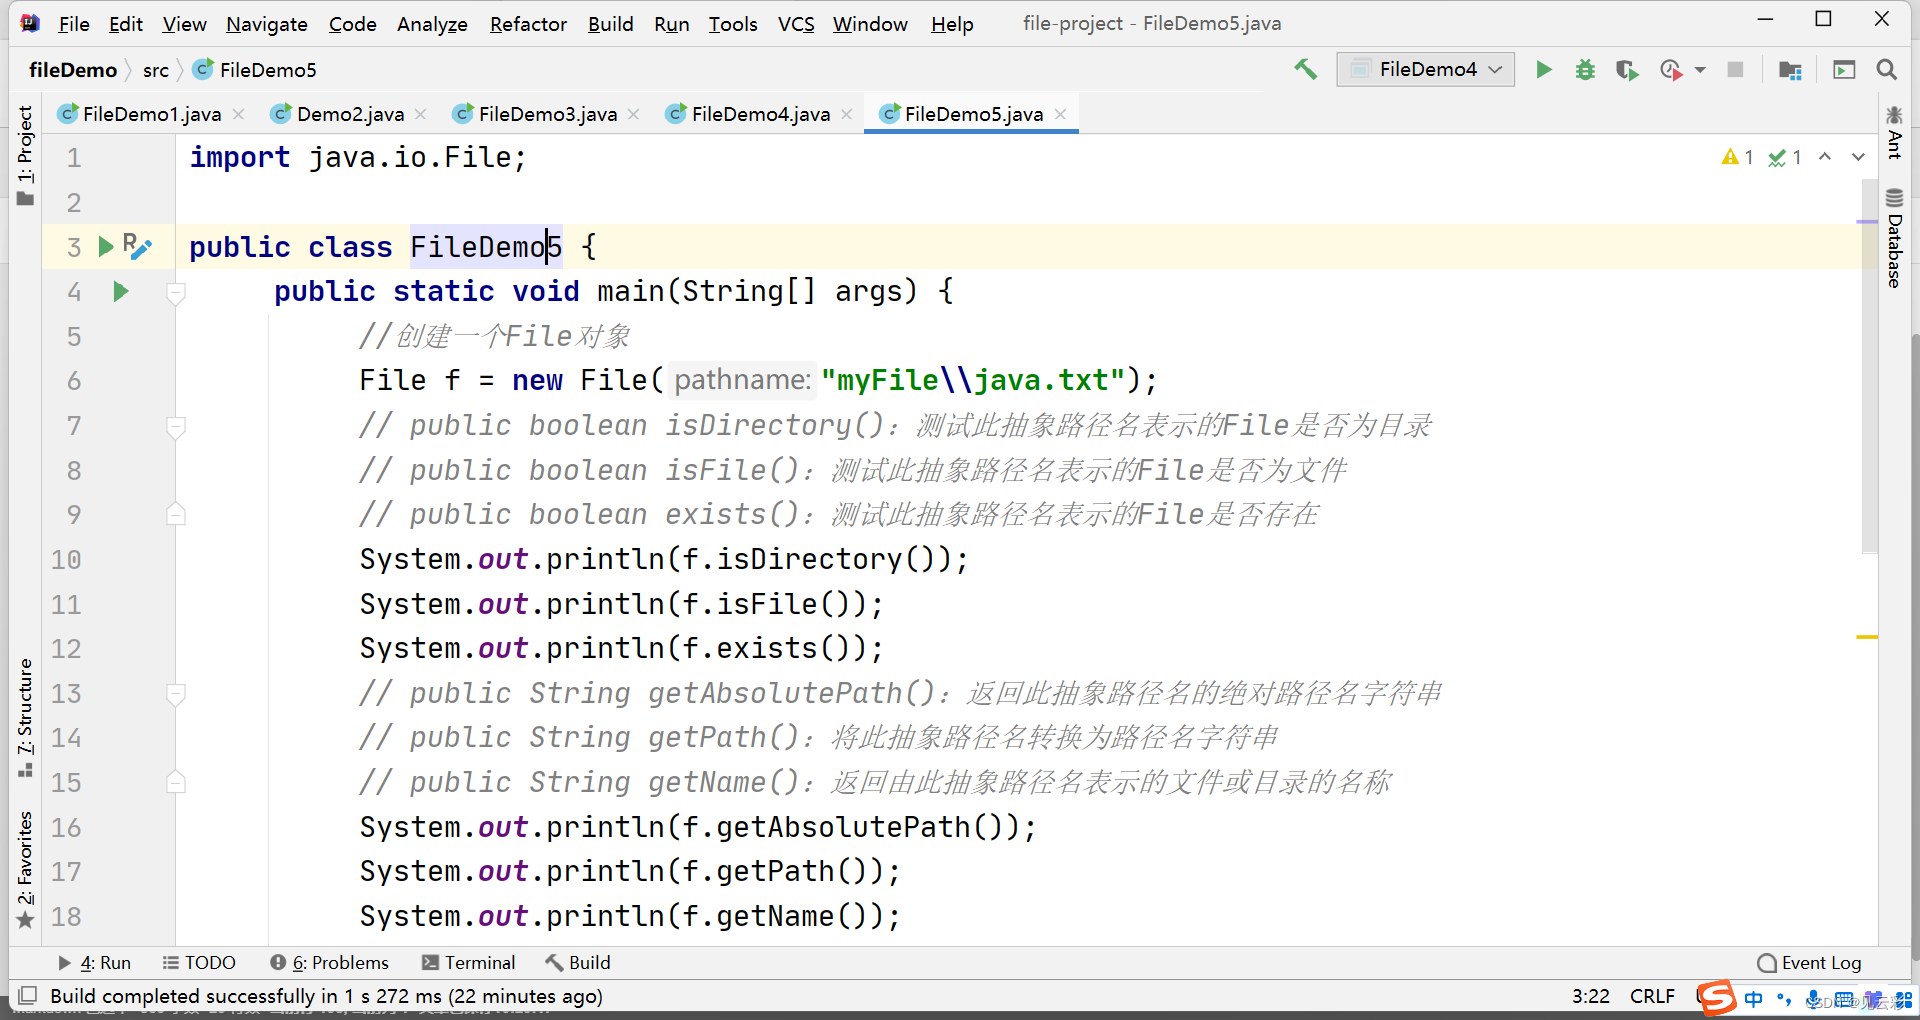Screen dimensions: 1920x1020
Task: Open the FileDemo4 run configuration dropdown
Action: (1425, 69)
